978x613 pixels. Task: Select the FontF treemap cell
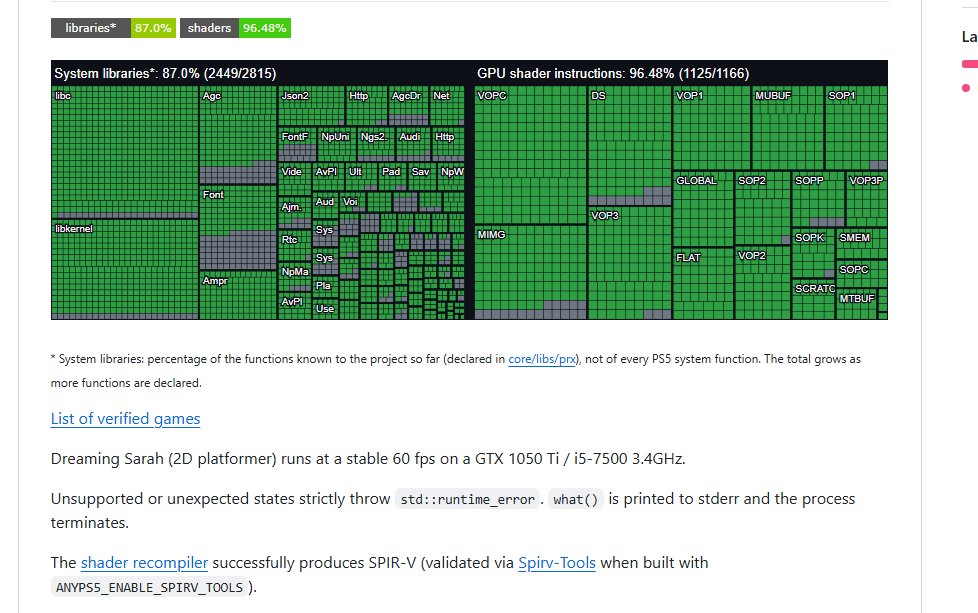click(x=298, y=144)
